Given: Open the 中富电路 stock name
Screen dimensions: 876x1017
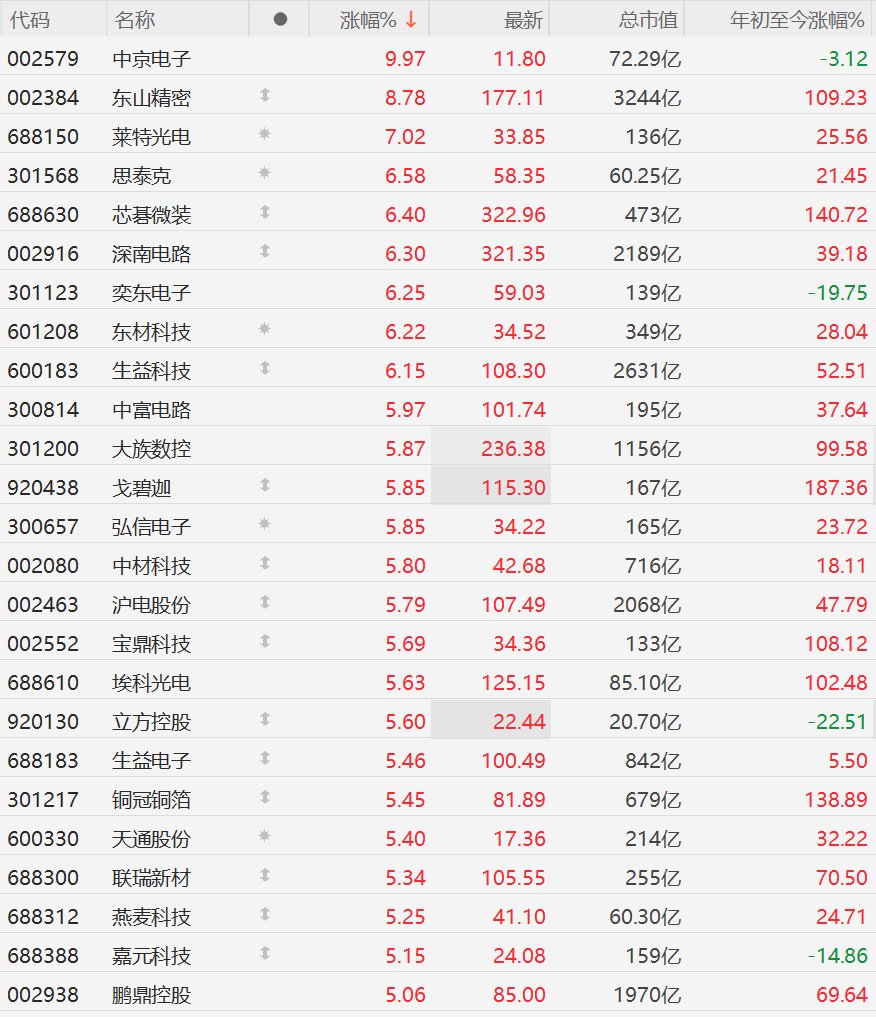Looking at the screenshot, I should click(x=151, y=410).
